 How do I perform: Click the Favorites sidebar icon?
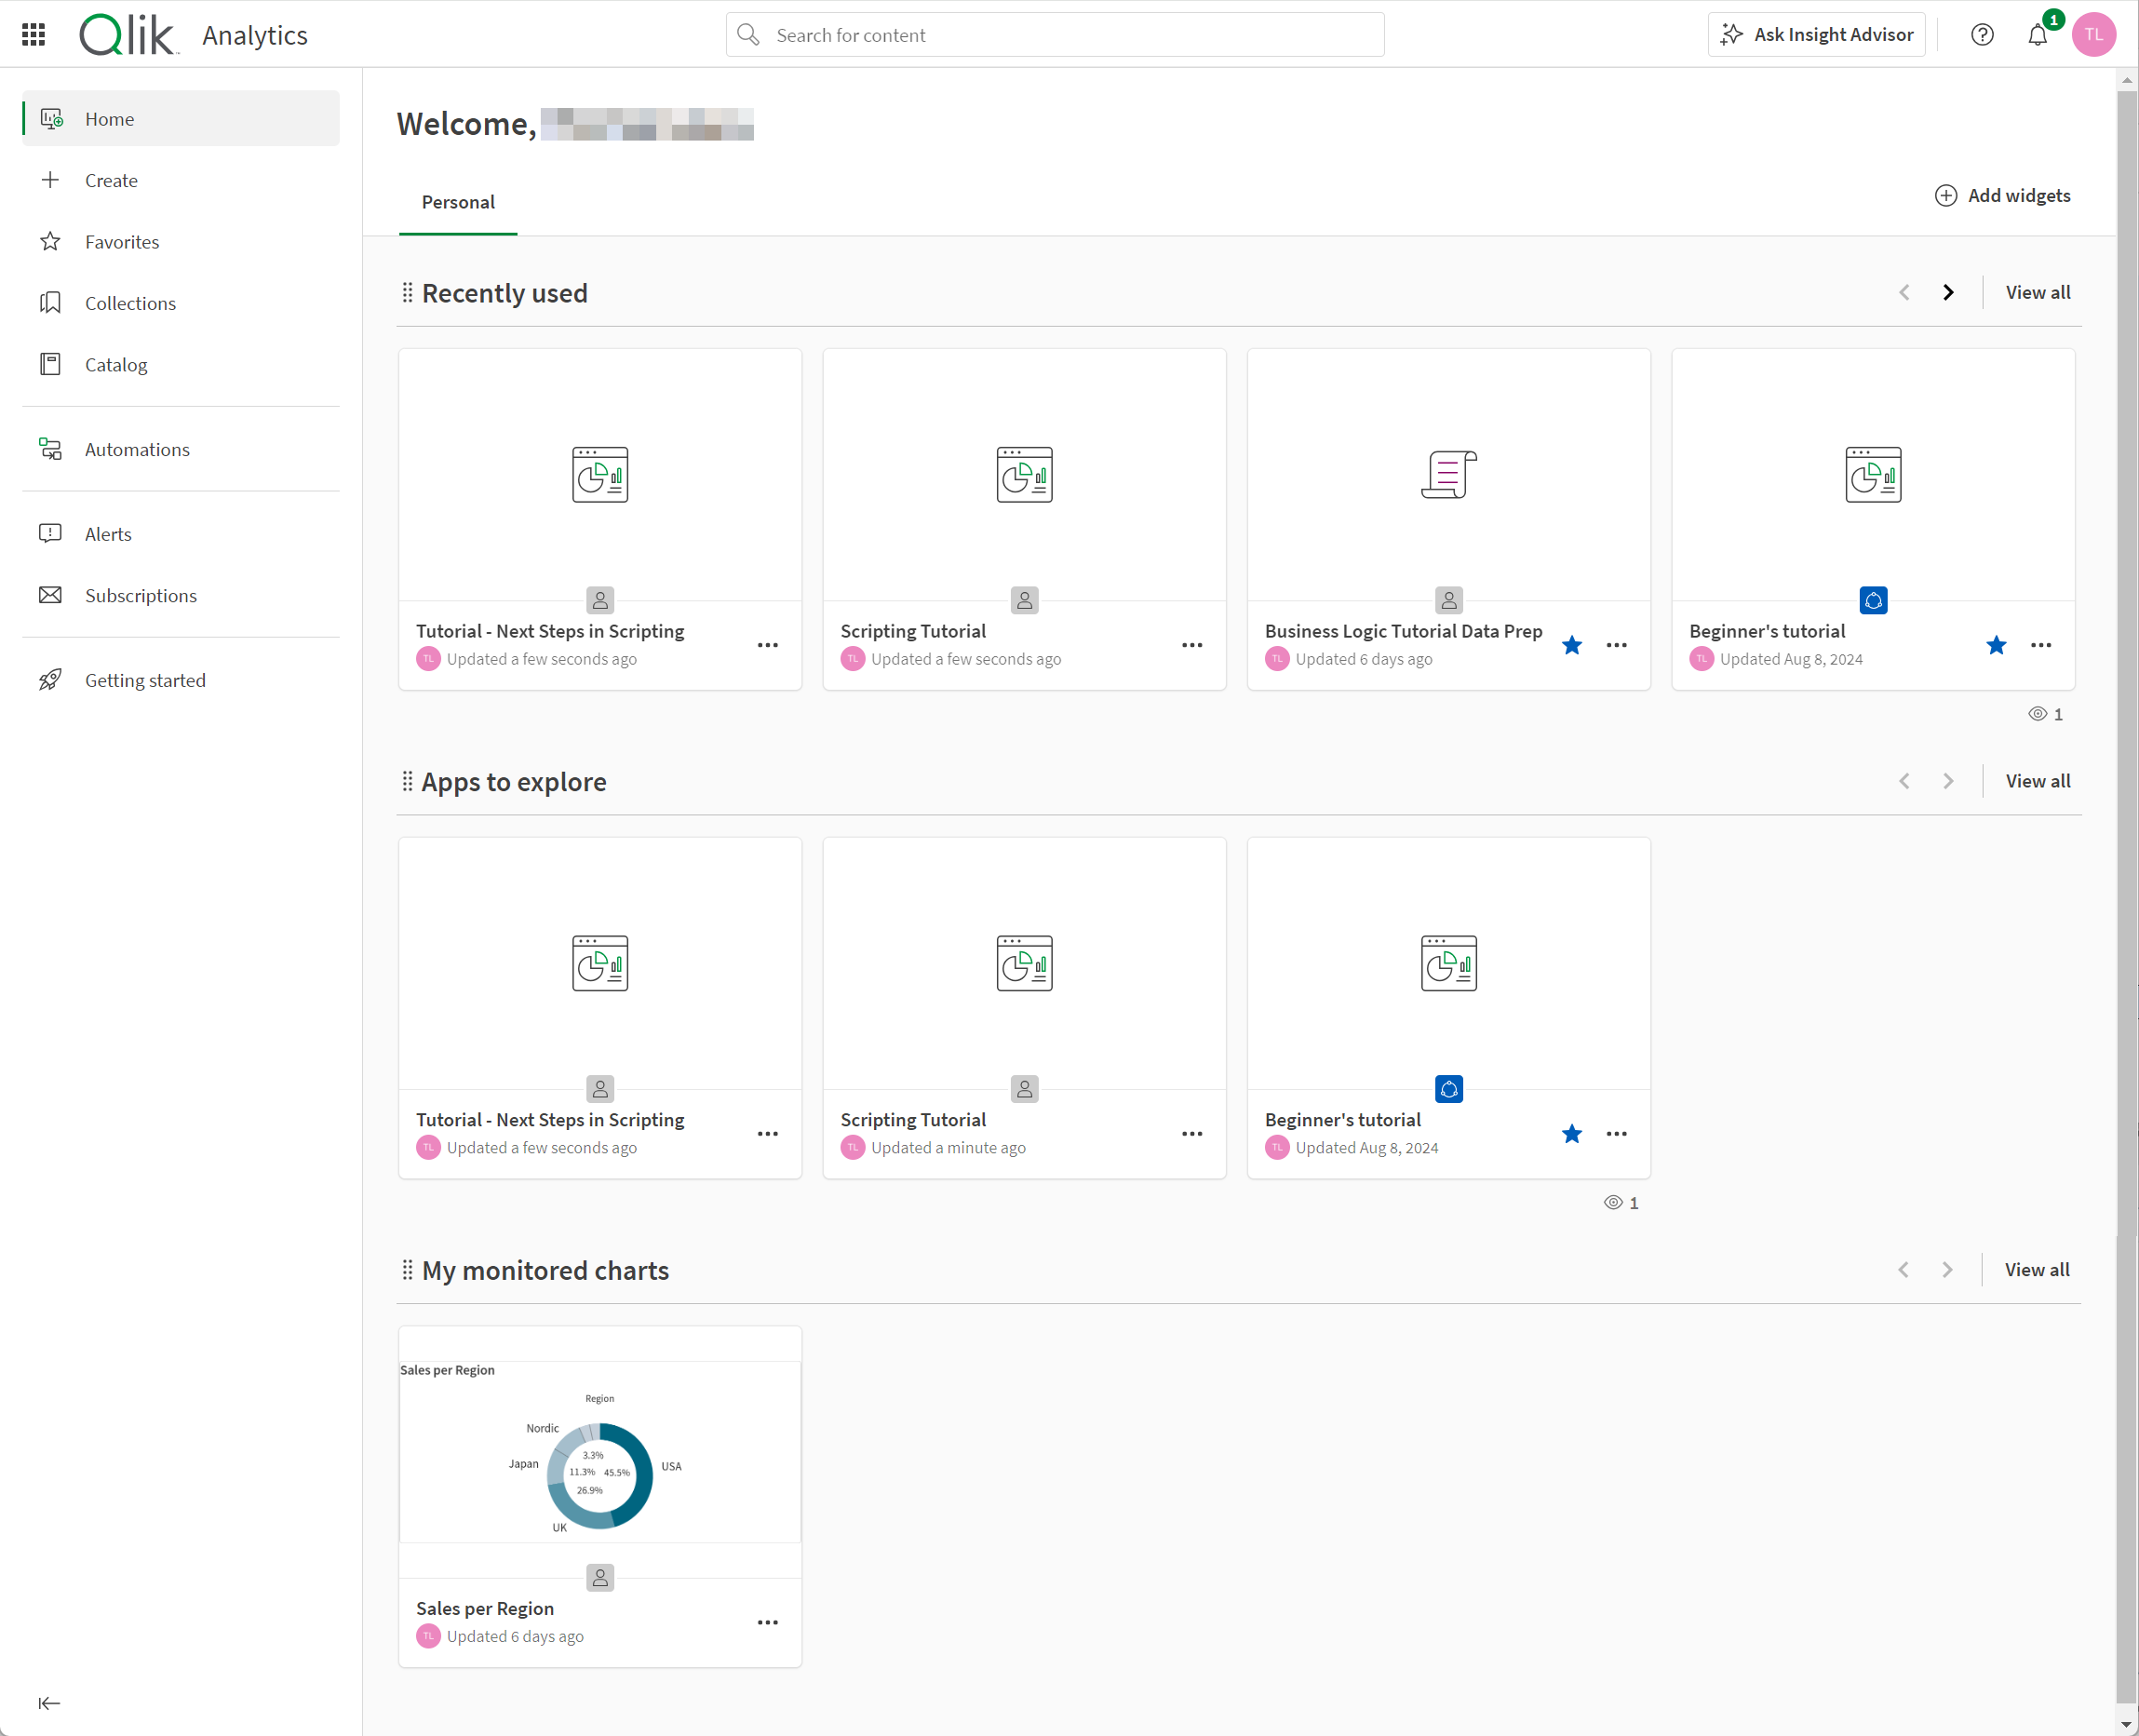51,241
